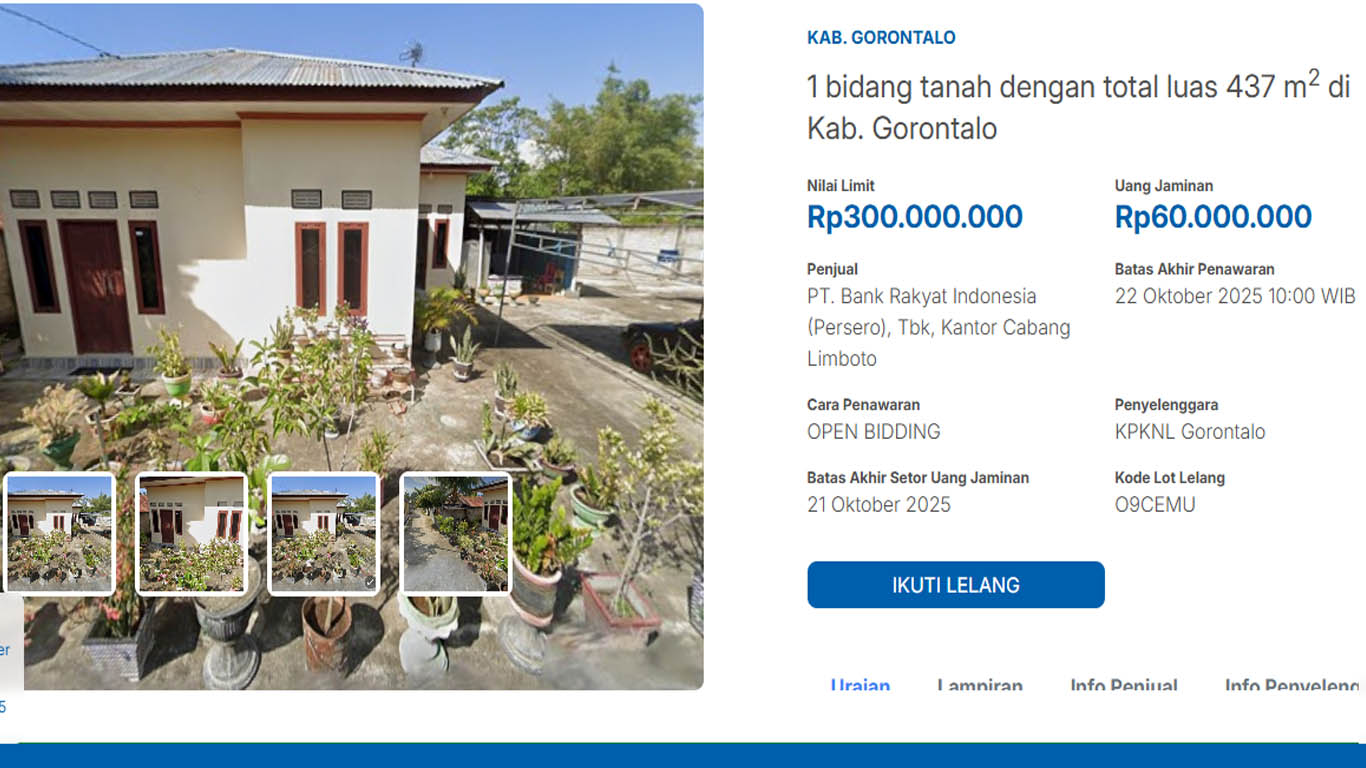Click the KAB. GORONTALO location link
1366x768 pixels.
pos(881,38)
